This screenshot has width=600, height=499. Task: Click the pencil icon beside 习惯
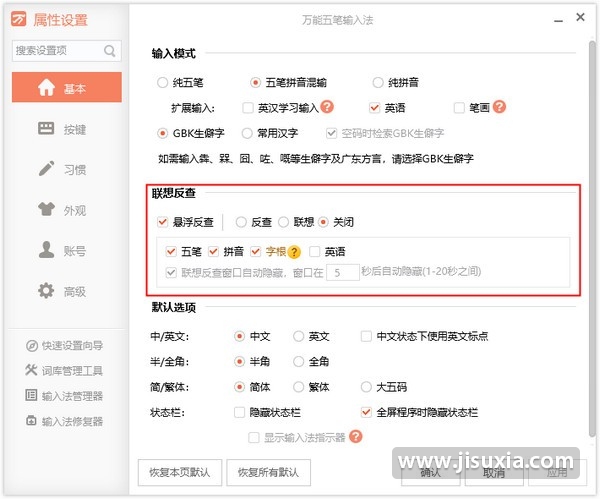pos(46,168)
